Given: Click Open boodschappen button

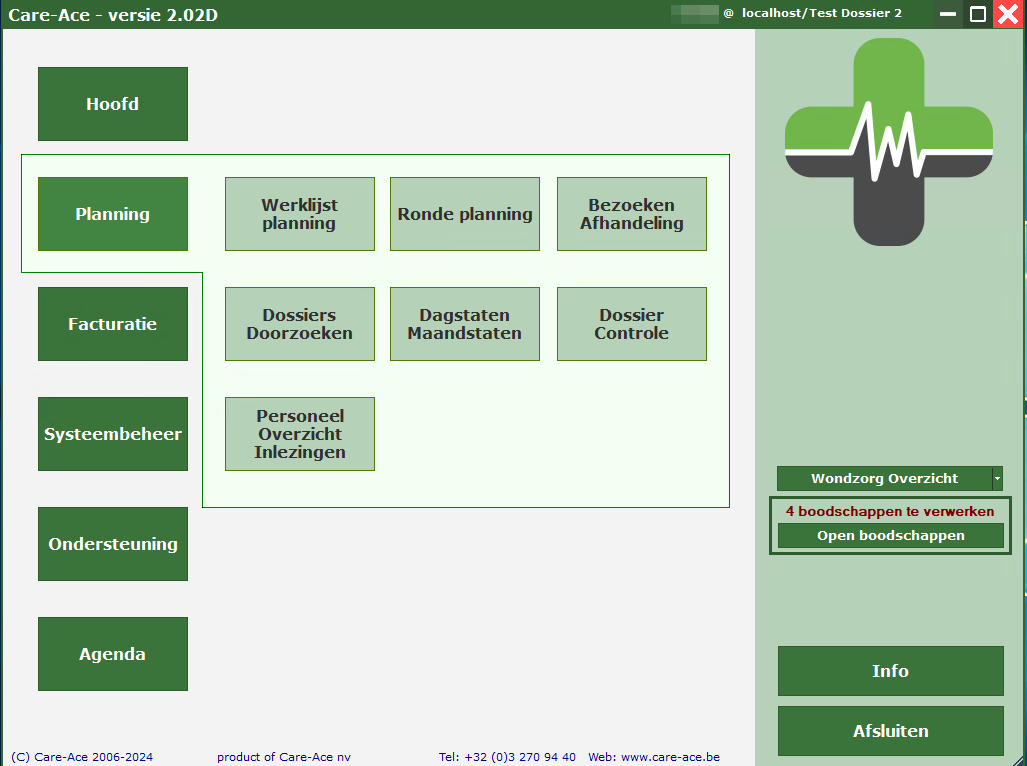Looking at the screenshot, I should (890, 536).
